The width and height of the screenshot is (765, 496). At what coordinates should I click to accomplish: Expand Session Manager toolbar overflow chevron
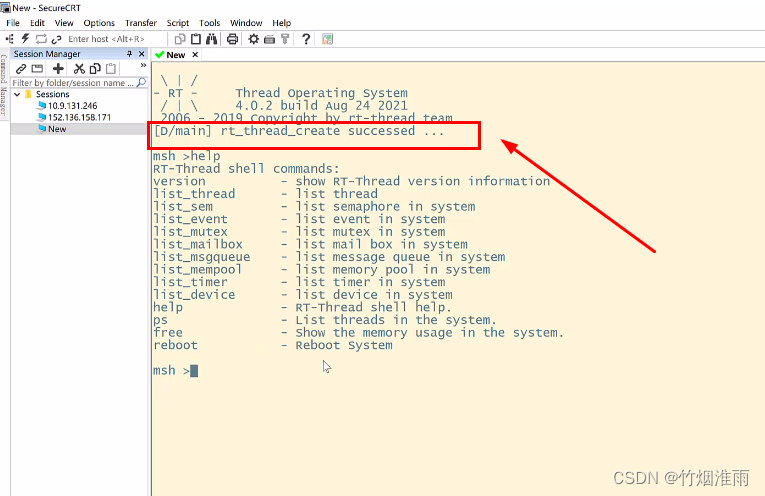[x=143, y=65]
